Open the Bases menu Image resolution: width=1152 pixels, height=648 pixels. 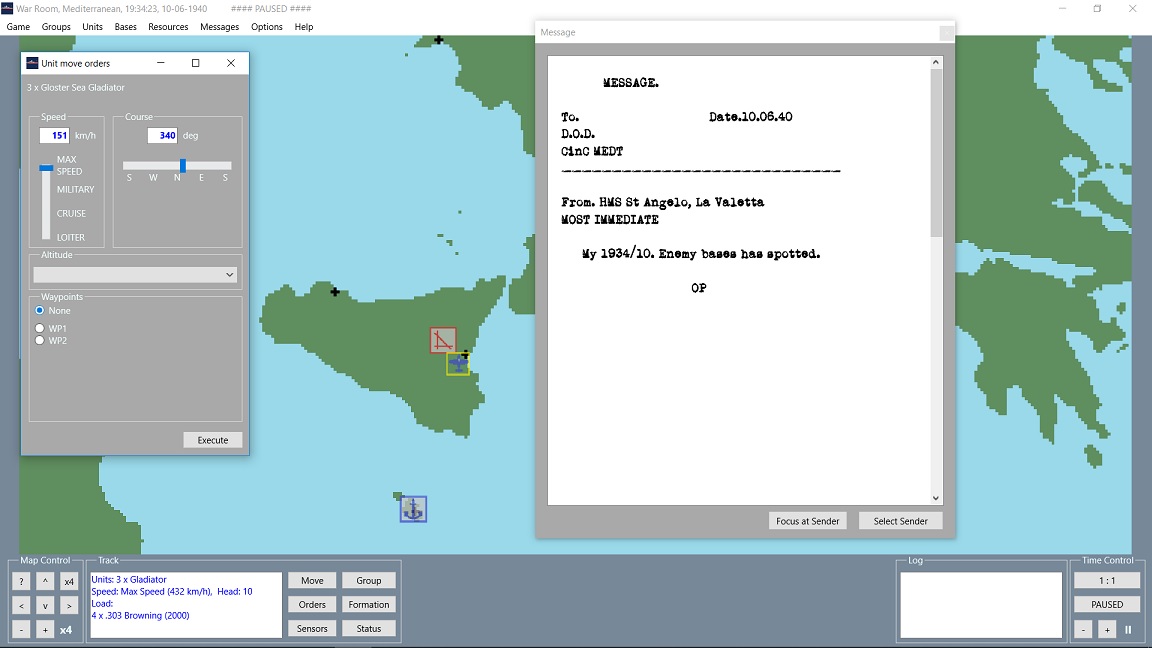(x=125, y=27)
